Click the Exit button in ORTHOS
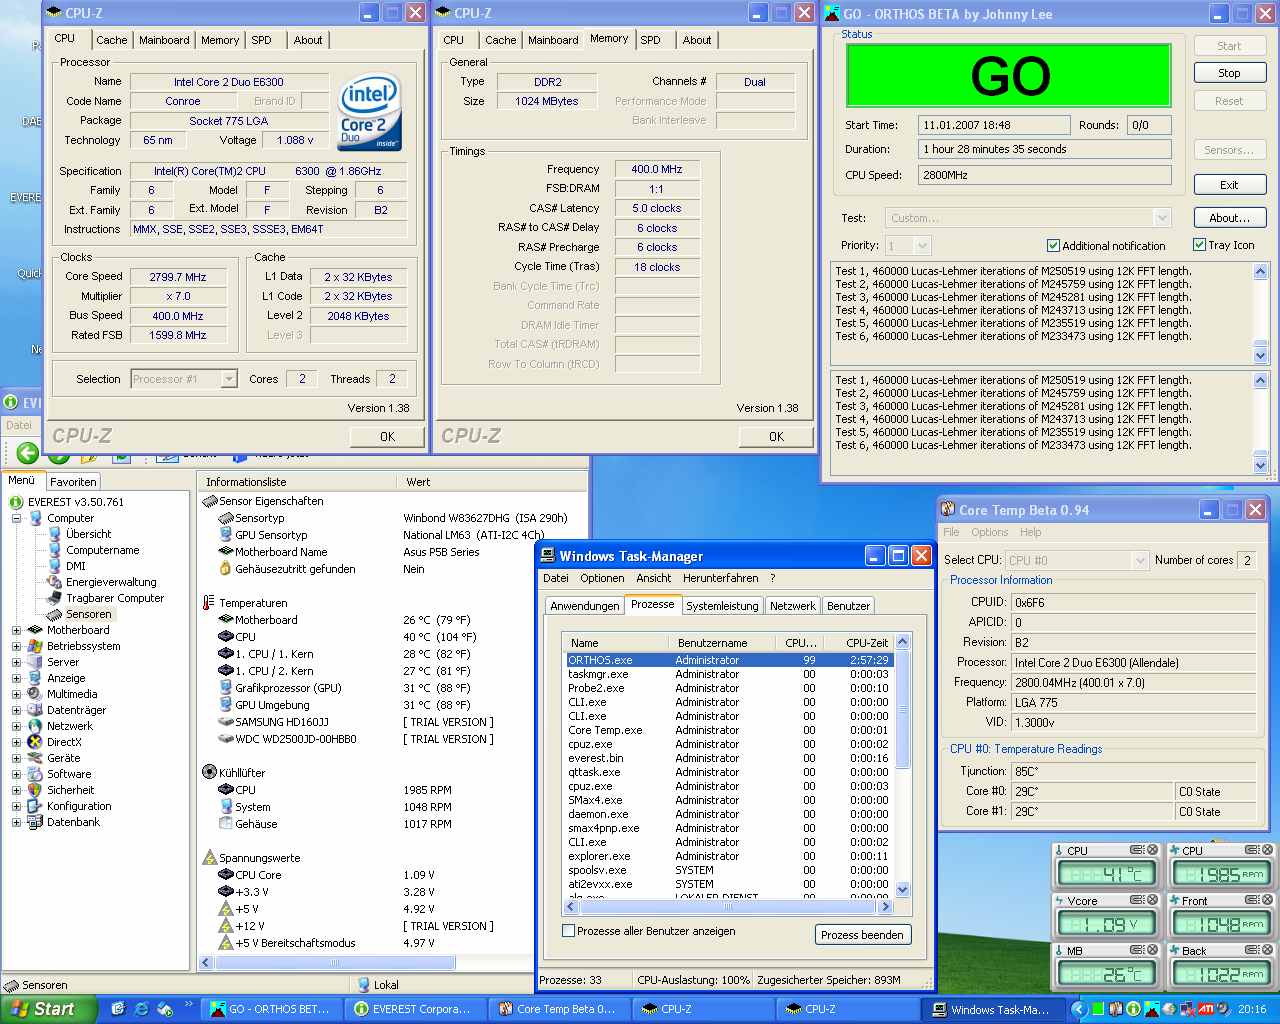1280x1024 pixels. (1229, 185)
